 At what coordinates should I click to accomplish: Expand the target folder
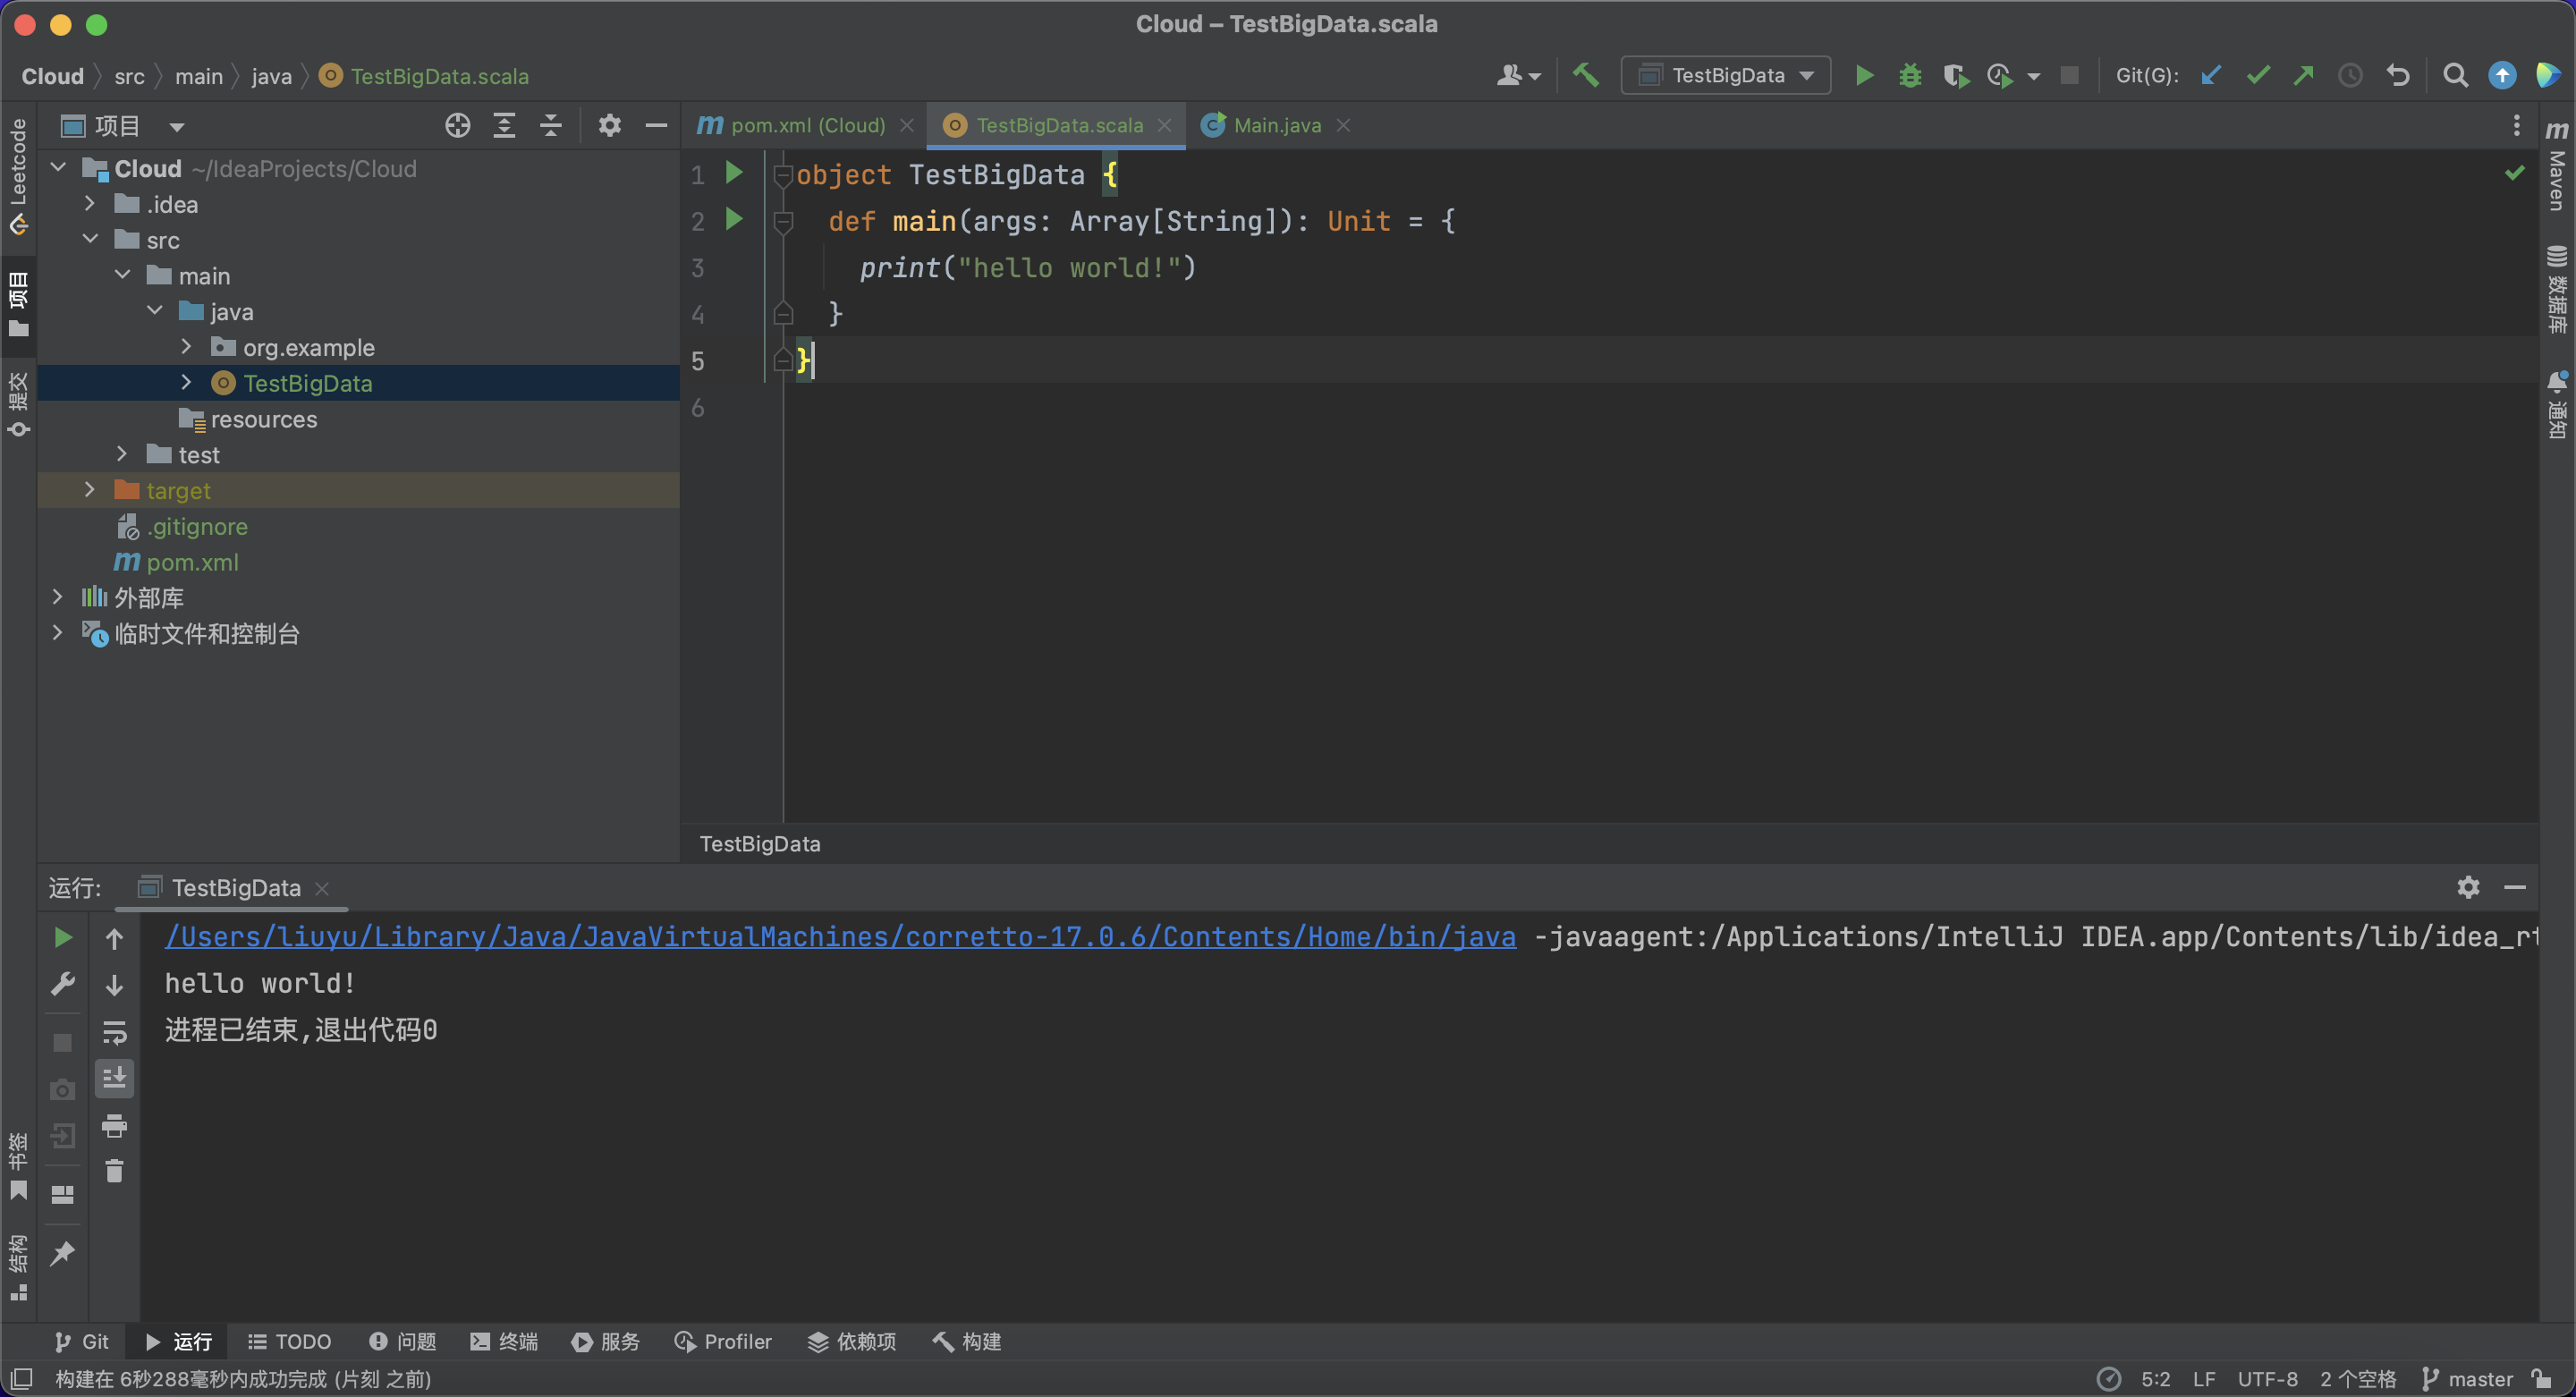point(90,489)
